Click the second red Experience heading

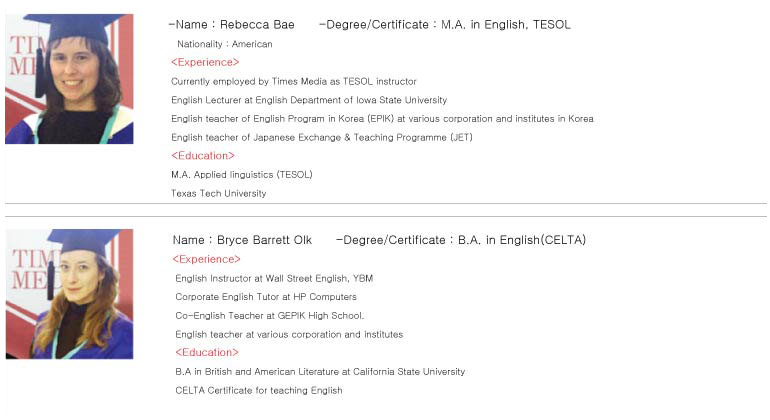[x=207, y=259]
